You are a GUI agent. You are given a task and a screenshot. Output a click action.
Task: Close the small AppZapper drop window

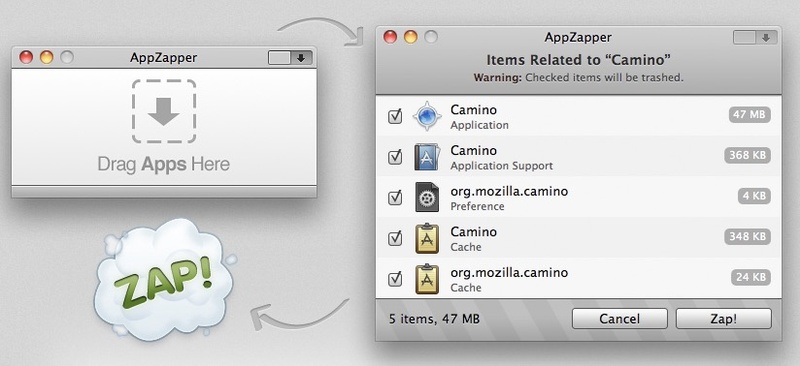(26, 57)
